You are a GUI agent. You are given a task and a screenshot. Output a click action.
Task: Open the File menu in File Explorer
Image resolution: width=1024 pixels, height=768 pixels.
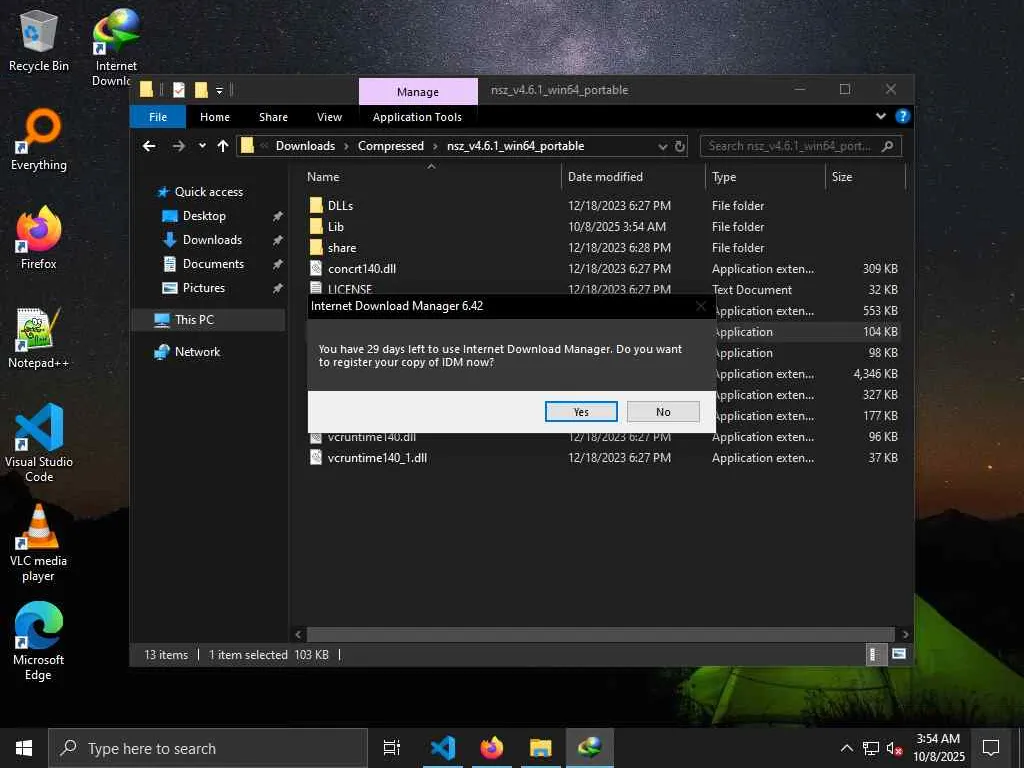pyautogui.click(x=158, y=117)
